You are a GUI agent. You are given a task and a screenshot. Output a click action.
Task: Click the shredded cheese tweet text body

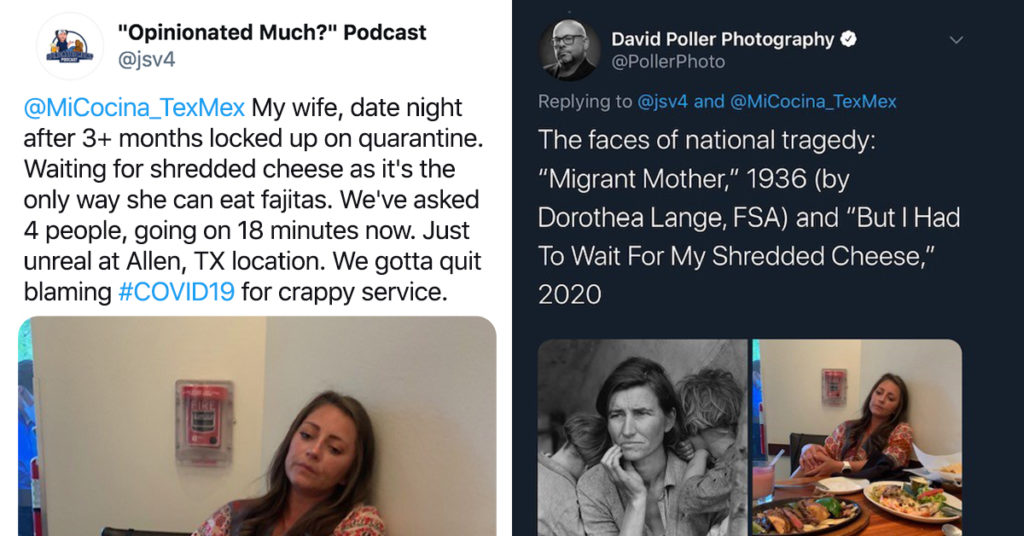[253, 200]
